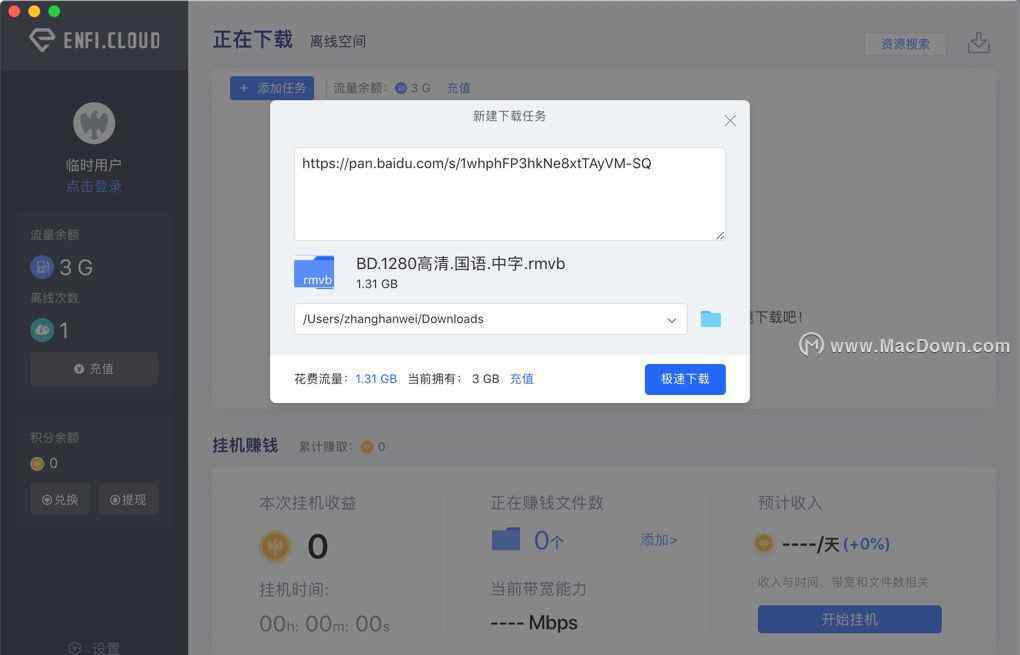
Task: Click the download tray icon at top right
Action: point(979,43)
